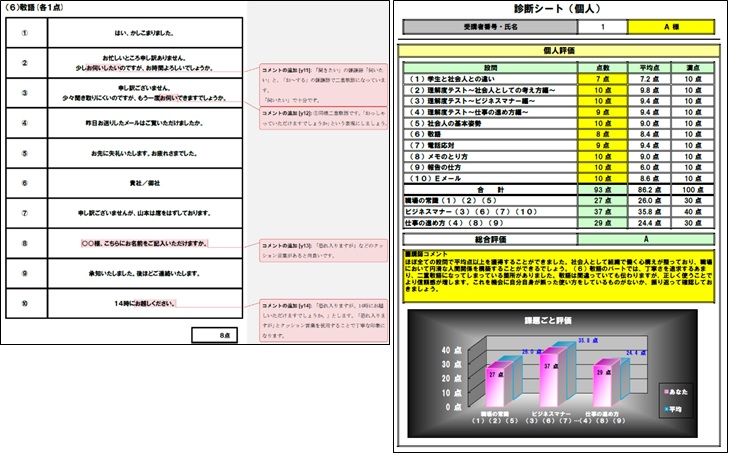Viewport: 730px width, 456px height.
Task: Select the row '（8）メモのとり方'
Action: coord(559,157)
